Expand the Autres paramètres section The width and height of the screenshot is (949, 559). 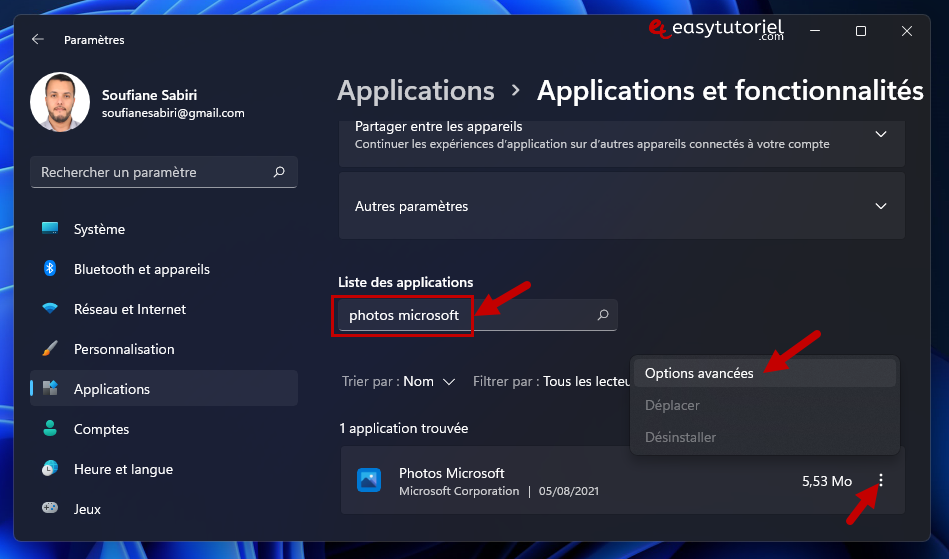tap(622, 206)
